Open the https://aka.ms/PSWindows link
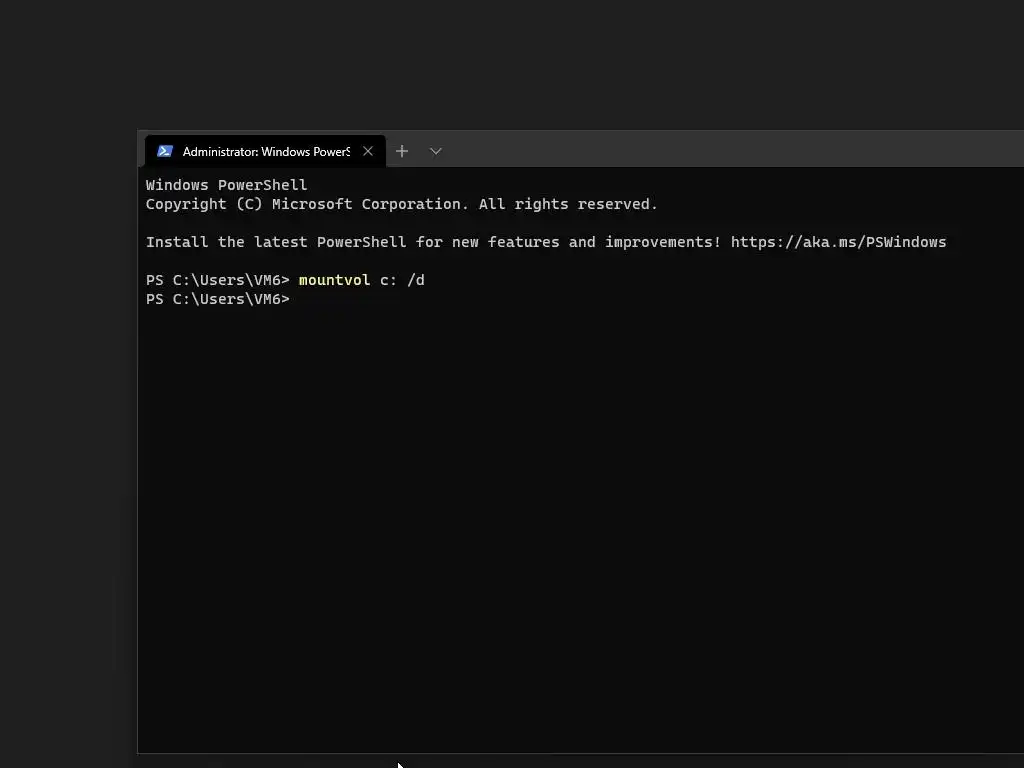 click(x=838, y=242)
